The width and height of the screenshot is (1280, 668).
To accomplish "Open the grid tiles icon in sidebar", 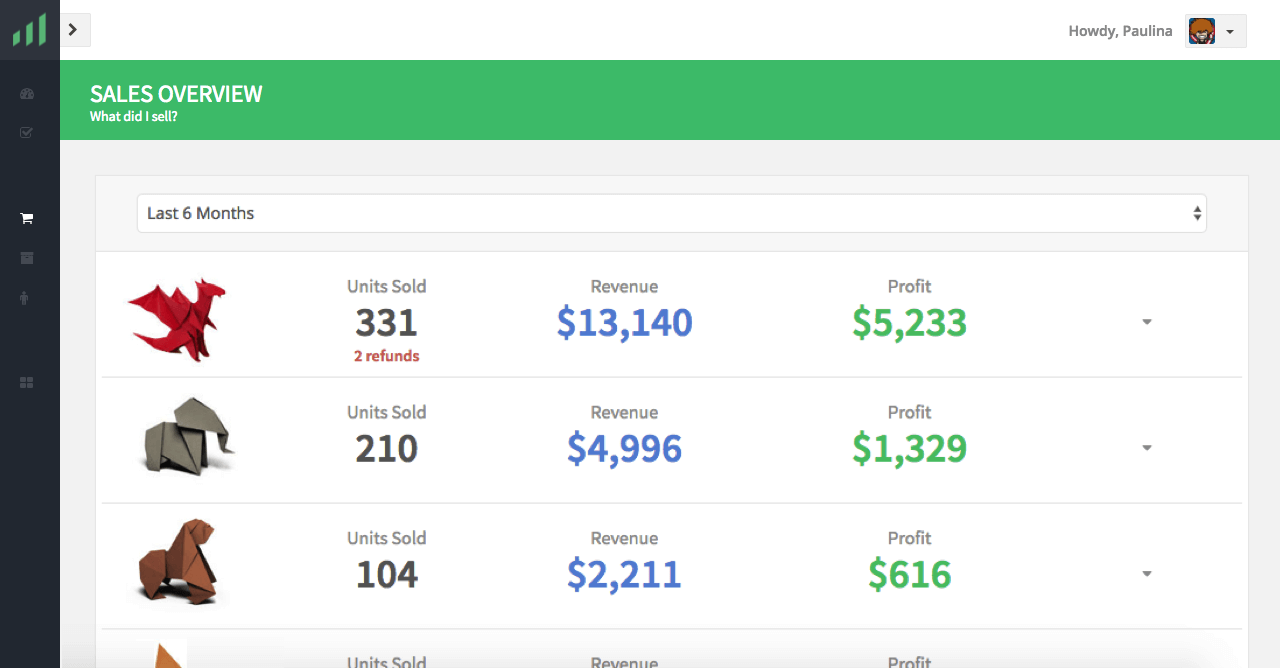I will pos(27,383).
